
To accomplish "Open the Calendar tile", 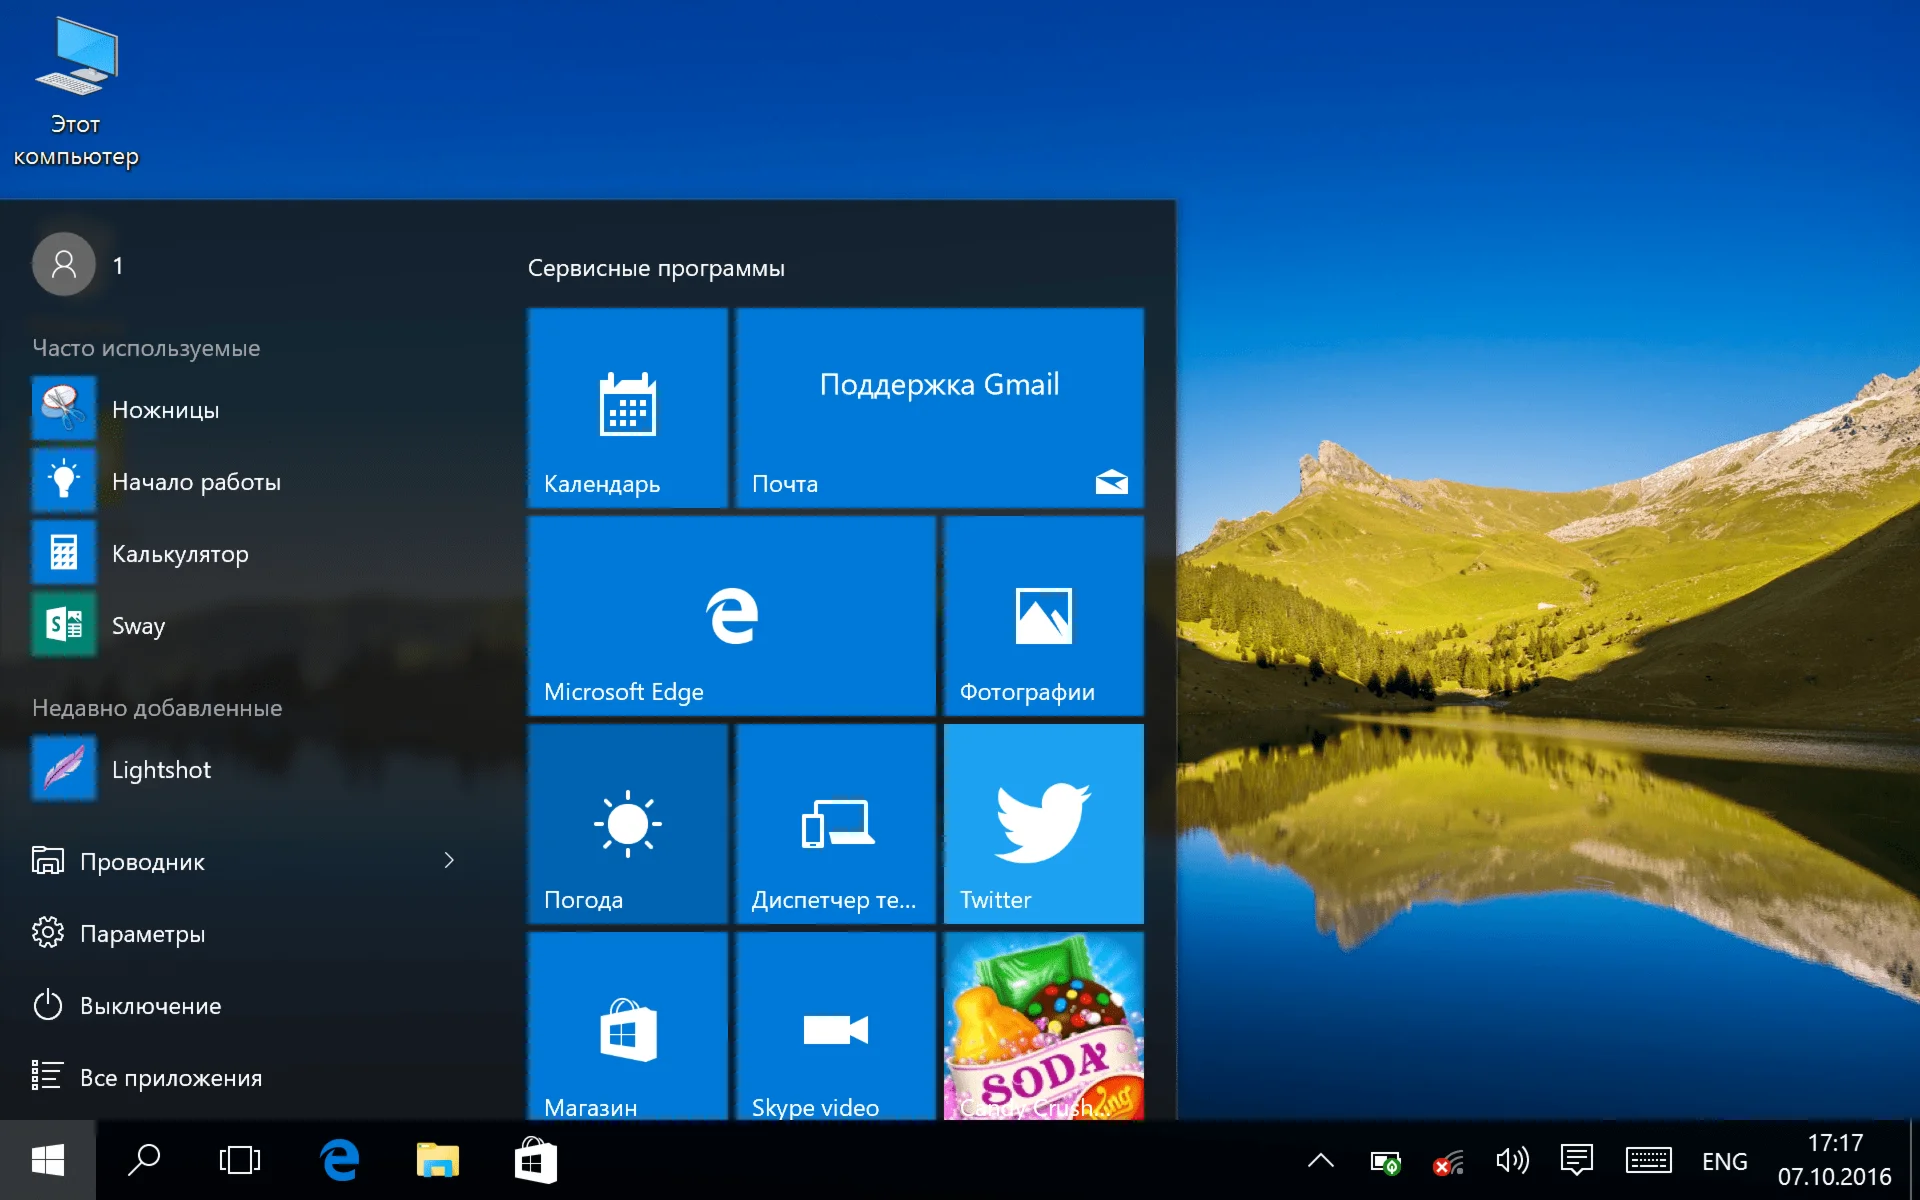I will click(627, 408).
